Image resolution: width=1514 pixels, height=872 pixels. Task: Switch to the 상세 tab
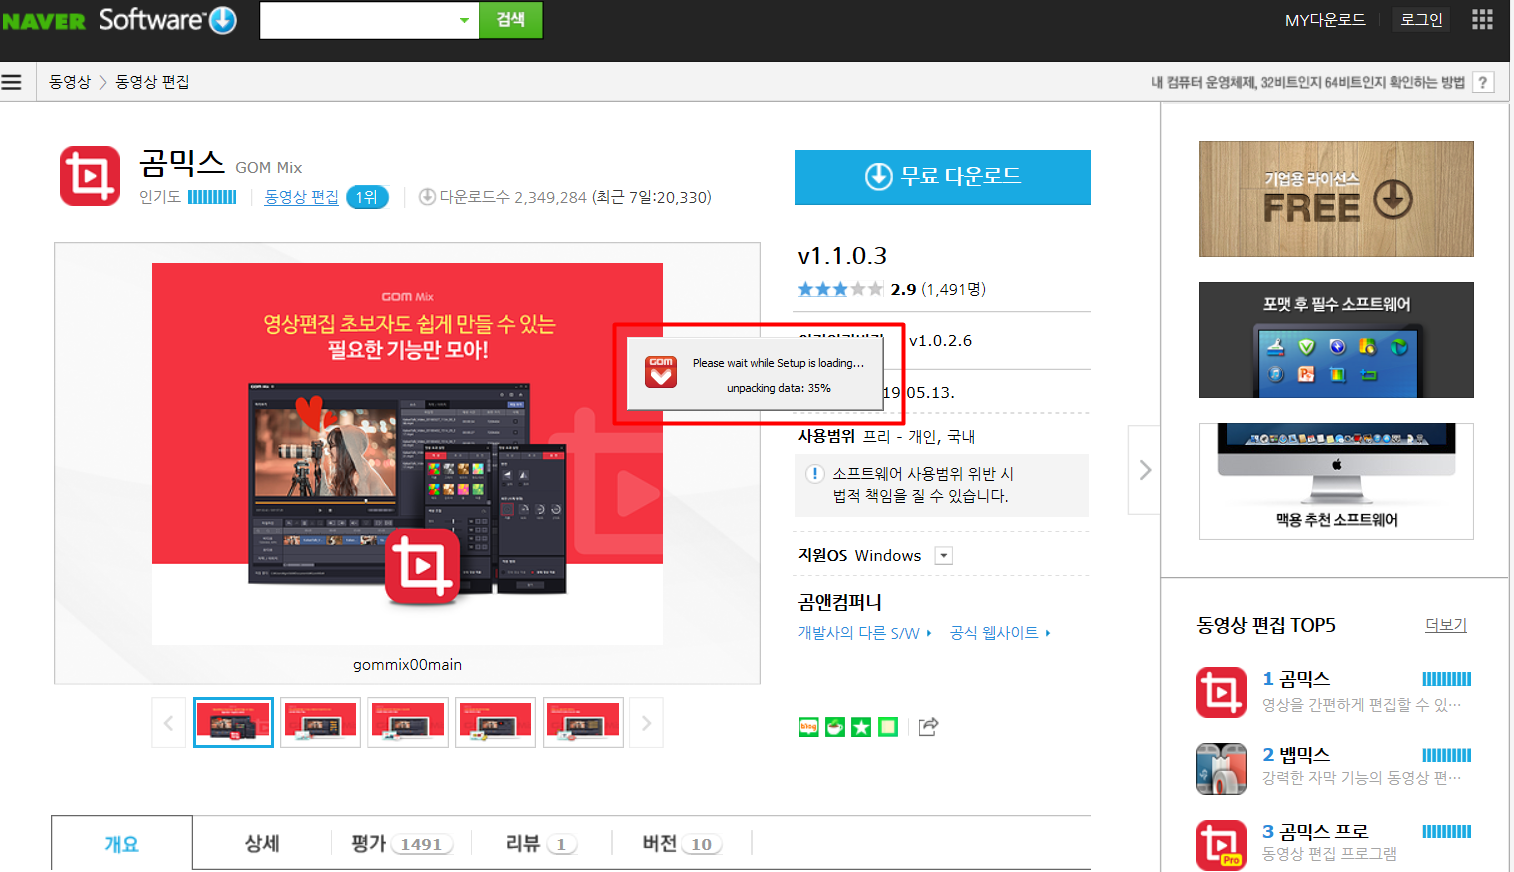[262, 844]
